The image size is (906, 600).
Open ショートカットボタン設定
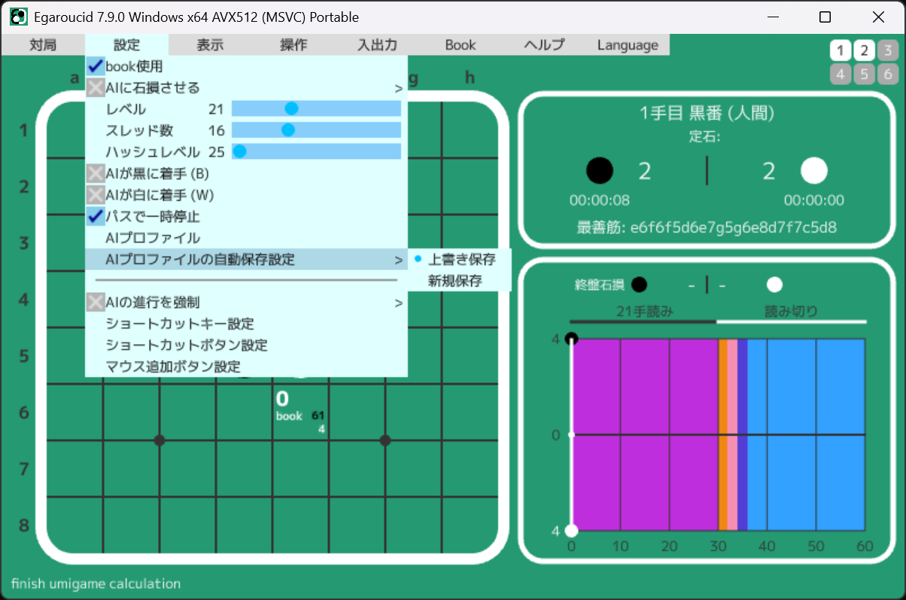tap(246, 345)
